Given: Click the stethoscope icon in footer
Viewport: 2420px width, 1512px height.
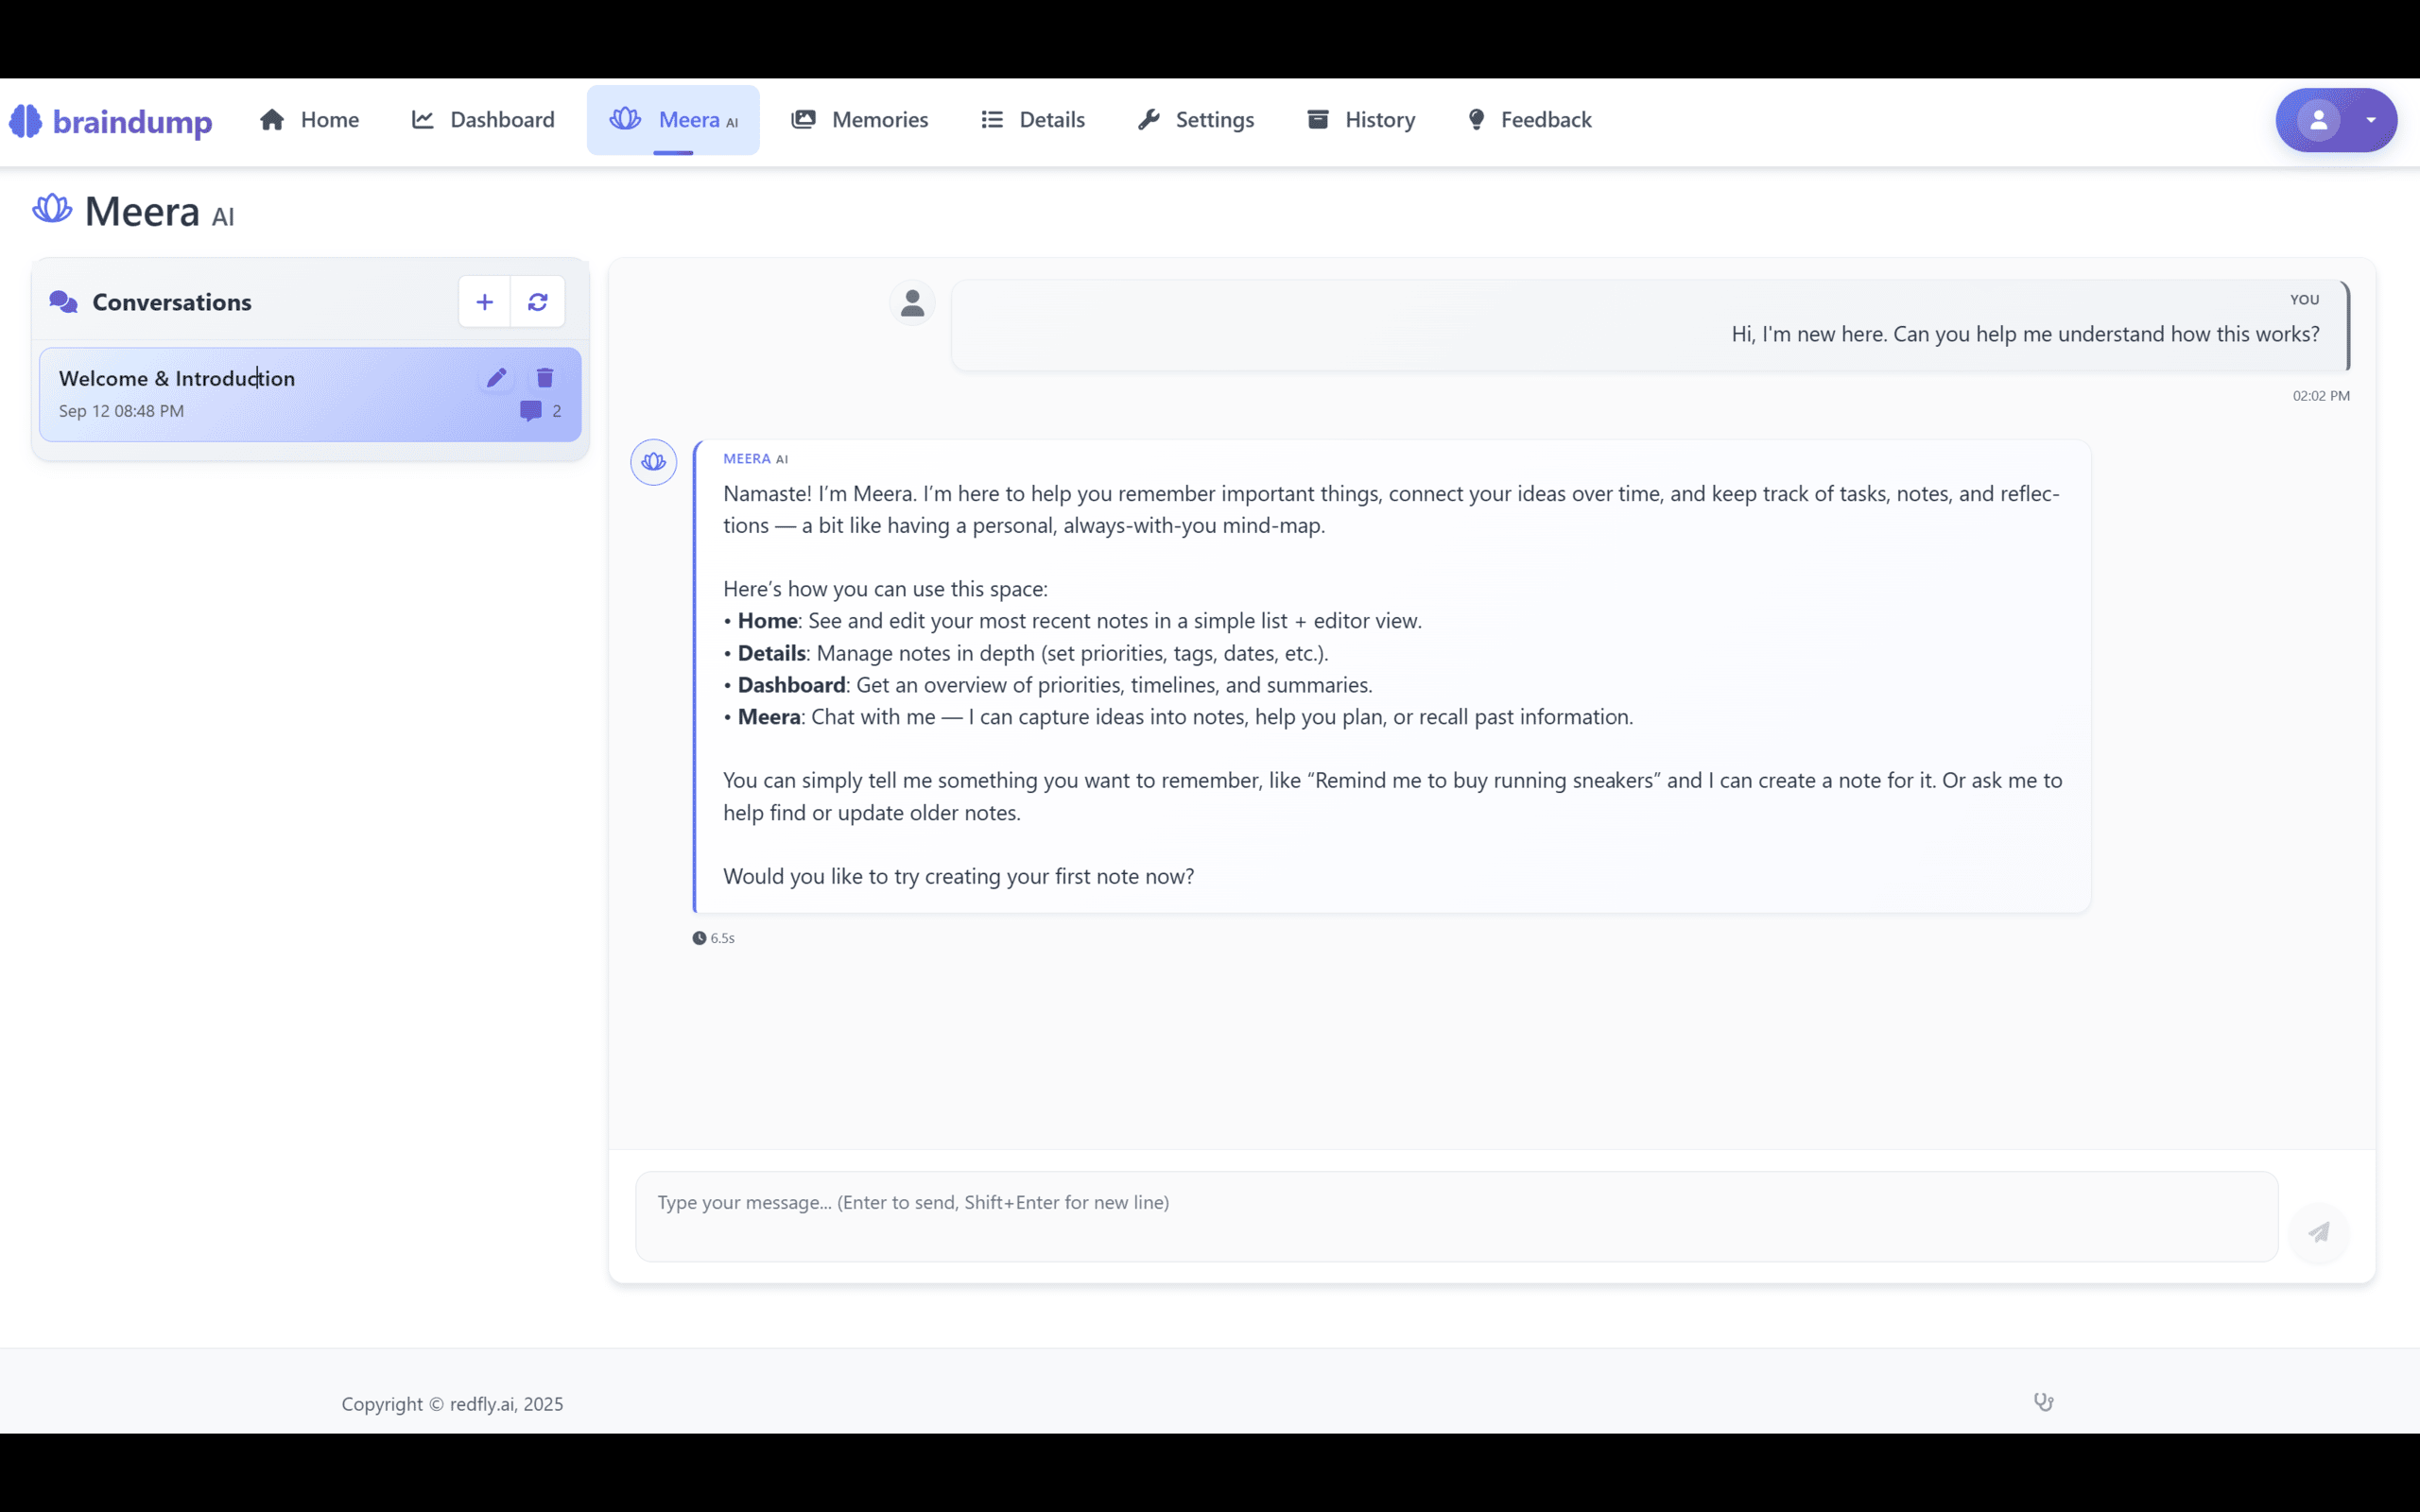Looking at the screenshot, I should click(x=2043, y=1402).
